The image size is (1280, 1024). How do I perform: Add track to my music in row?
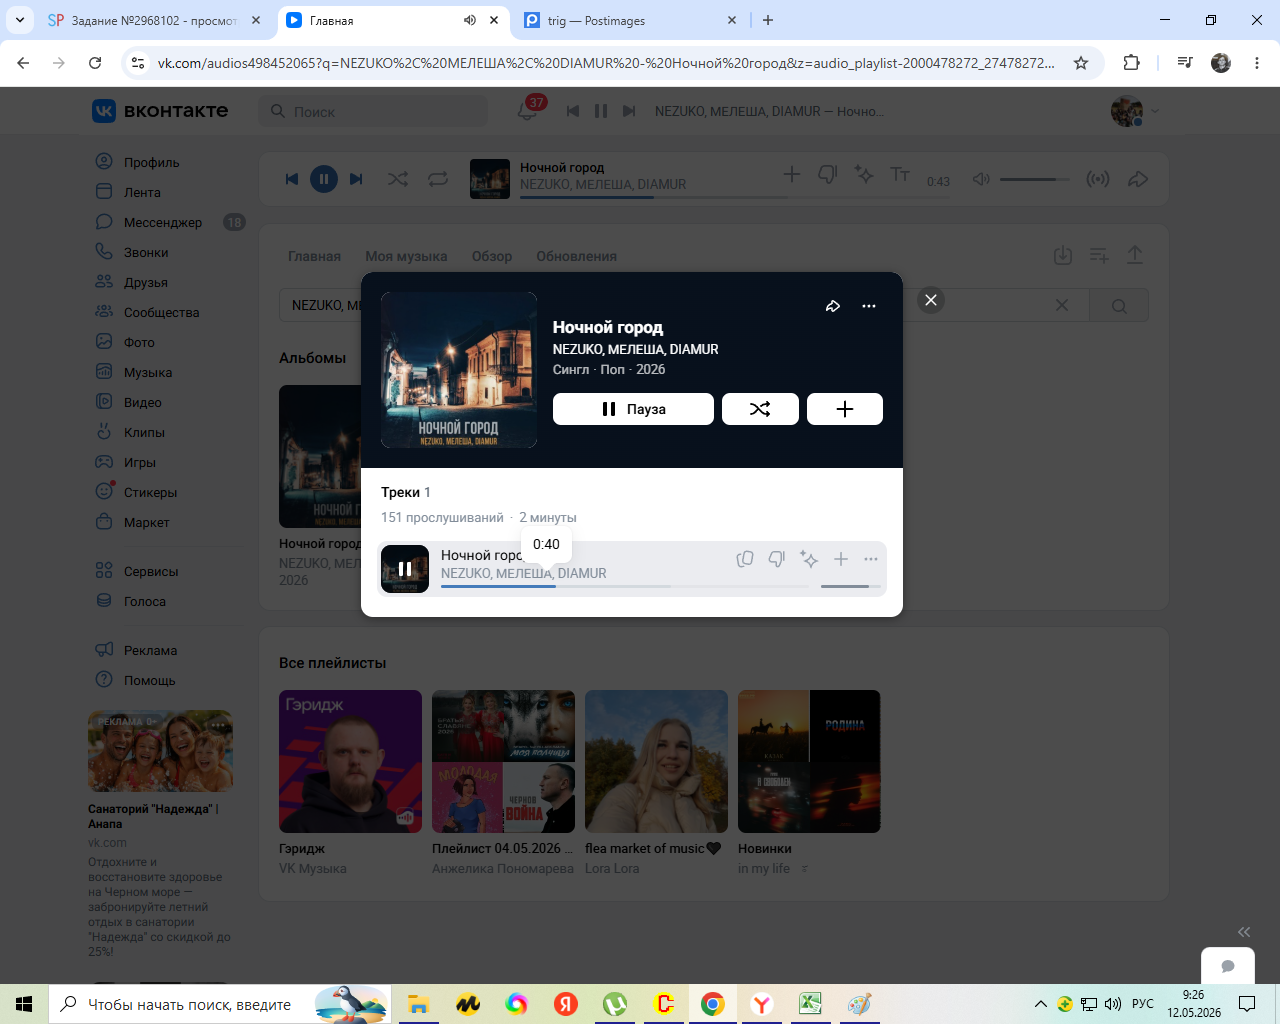[x=841, y=559]
